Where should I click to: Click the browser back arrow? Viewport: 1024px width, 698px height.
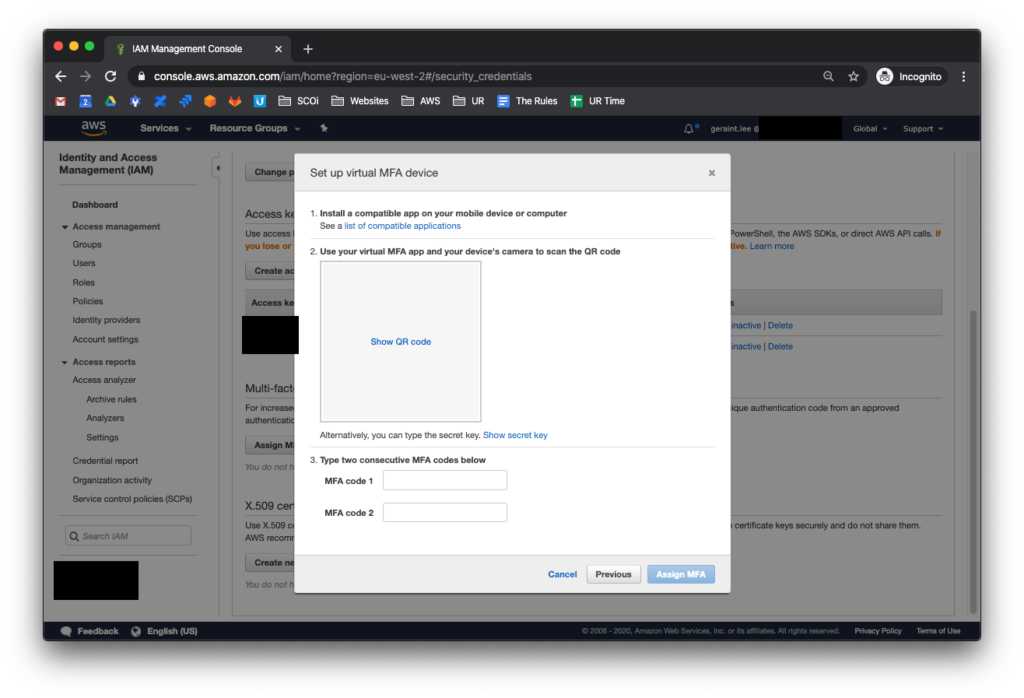point(61,76)
